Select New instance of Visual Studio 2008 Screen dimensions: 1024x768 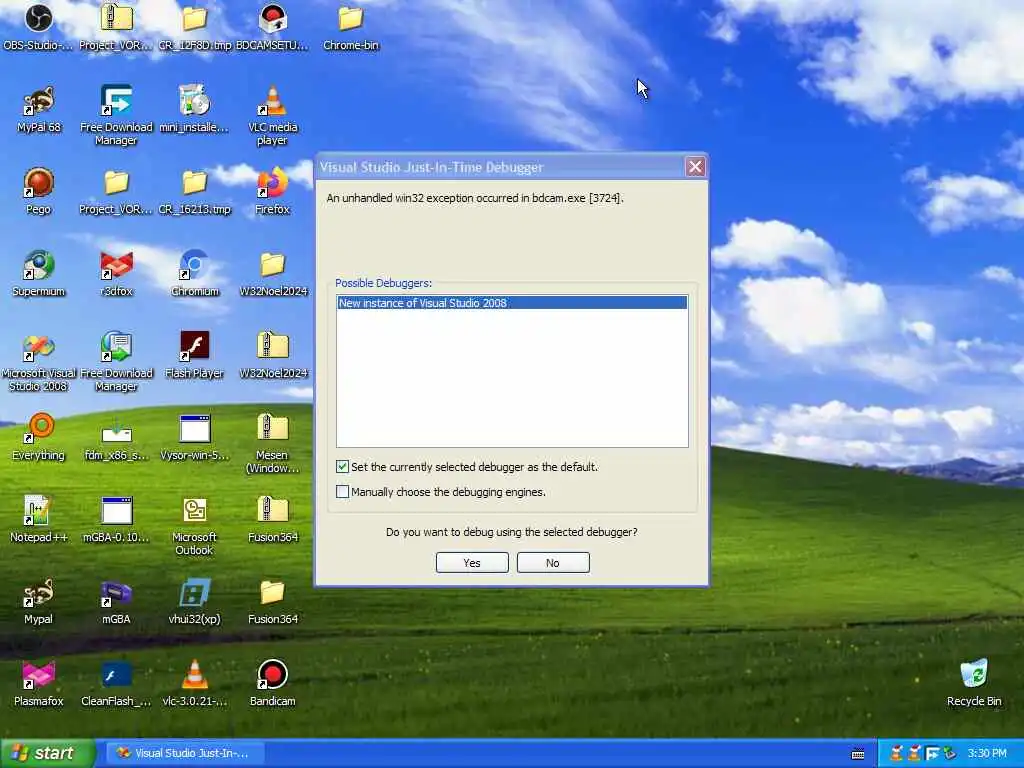tap(512, 303)
